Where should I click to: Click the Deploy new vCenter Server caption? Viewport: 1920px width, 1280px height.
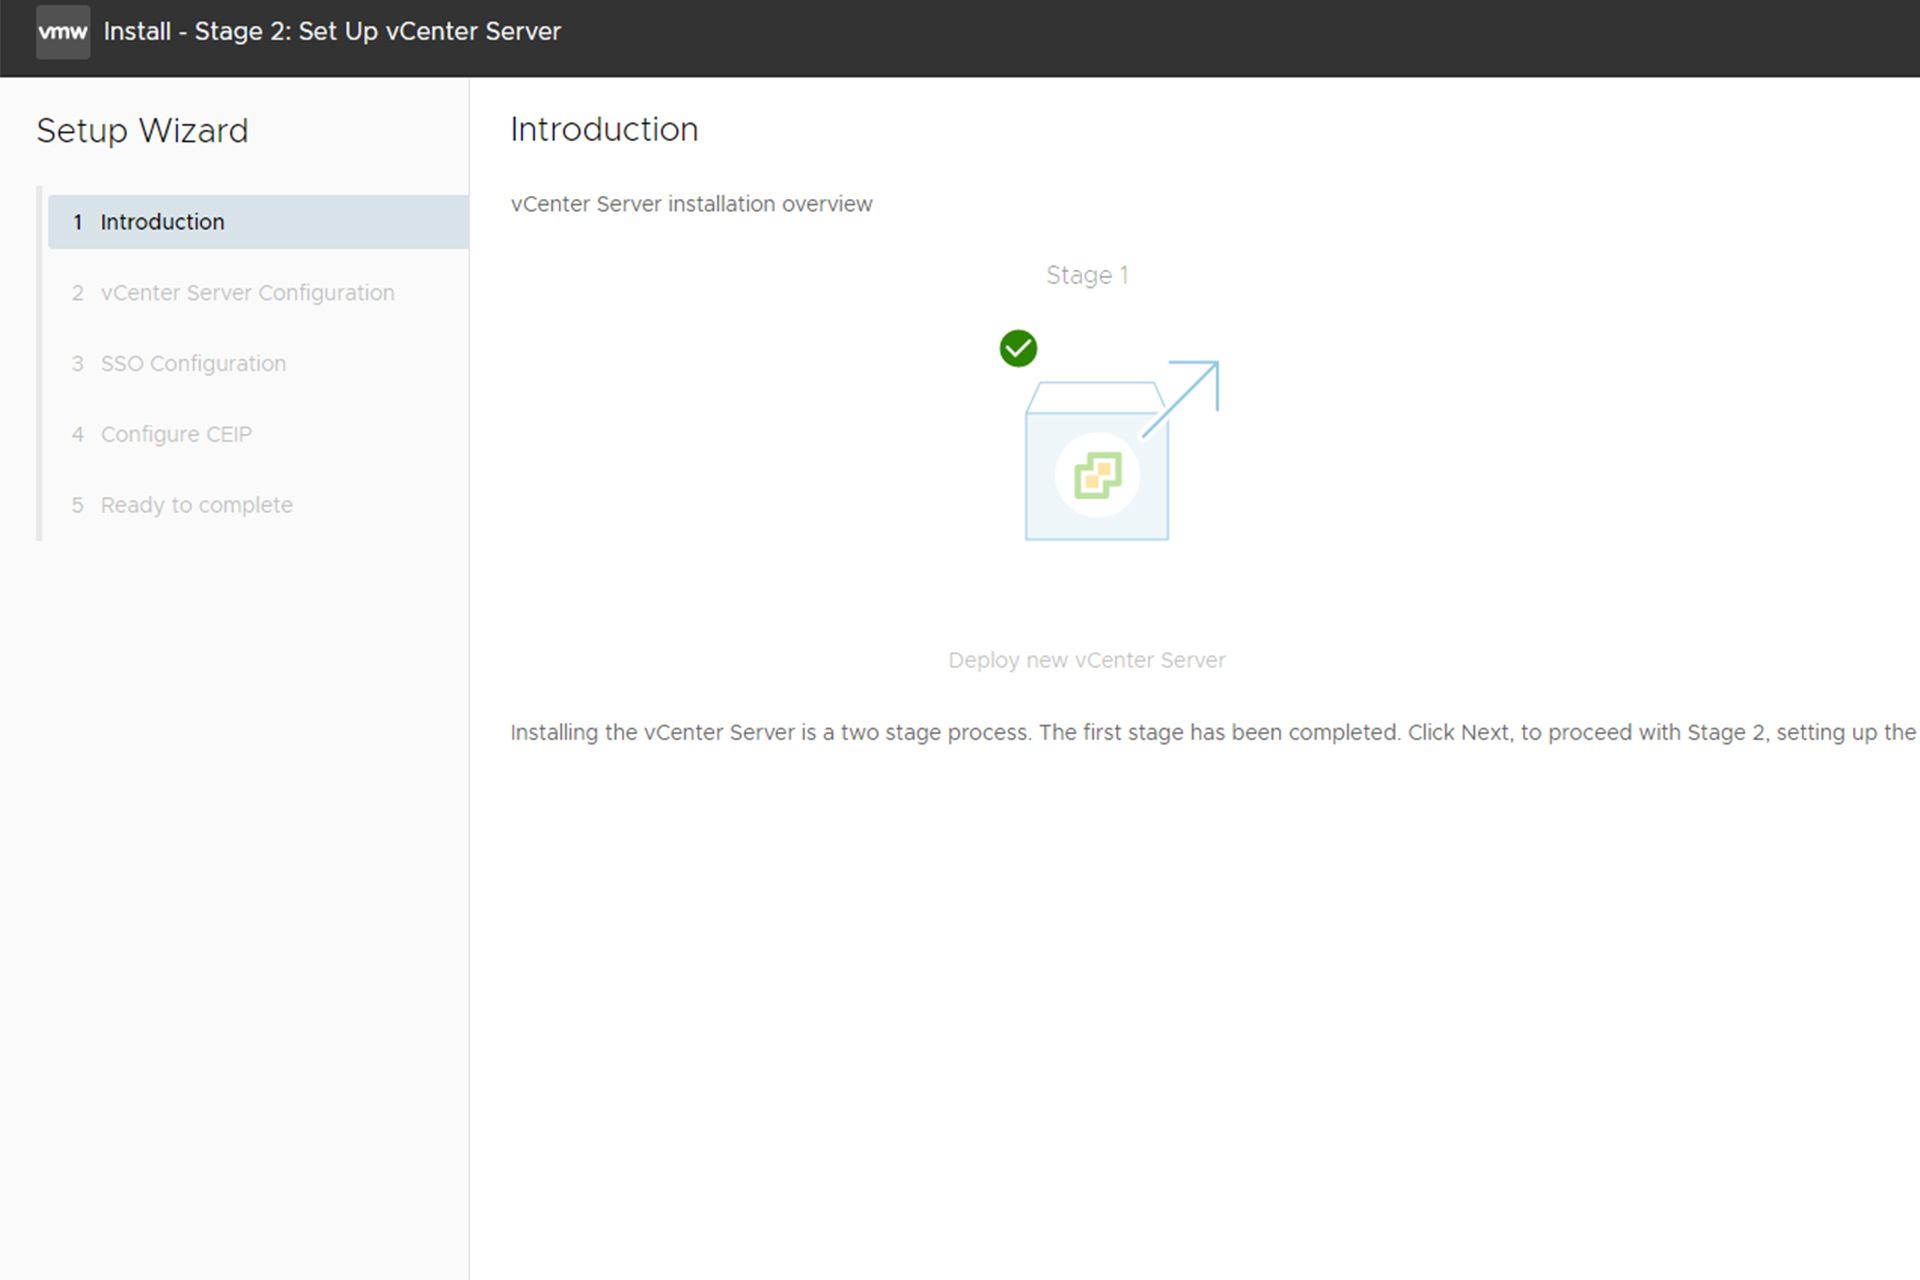click(x=1087, y=660)
